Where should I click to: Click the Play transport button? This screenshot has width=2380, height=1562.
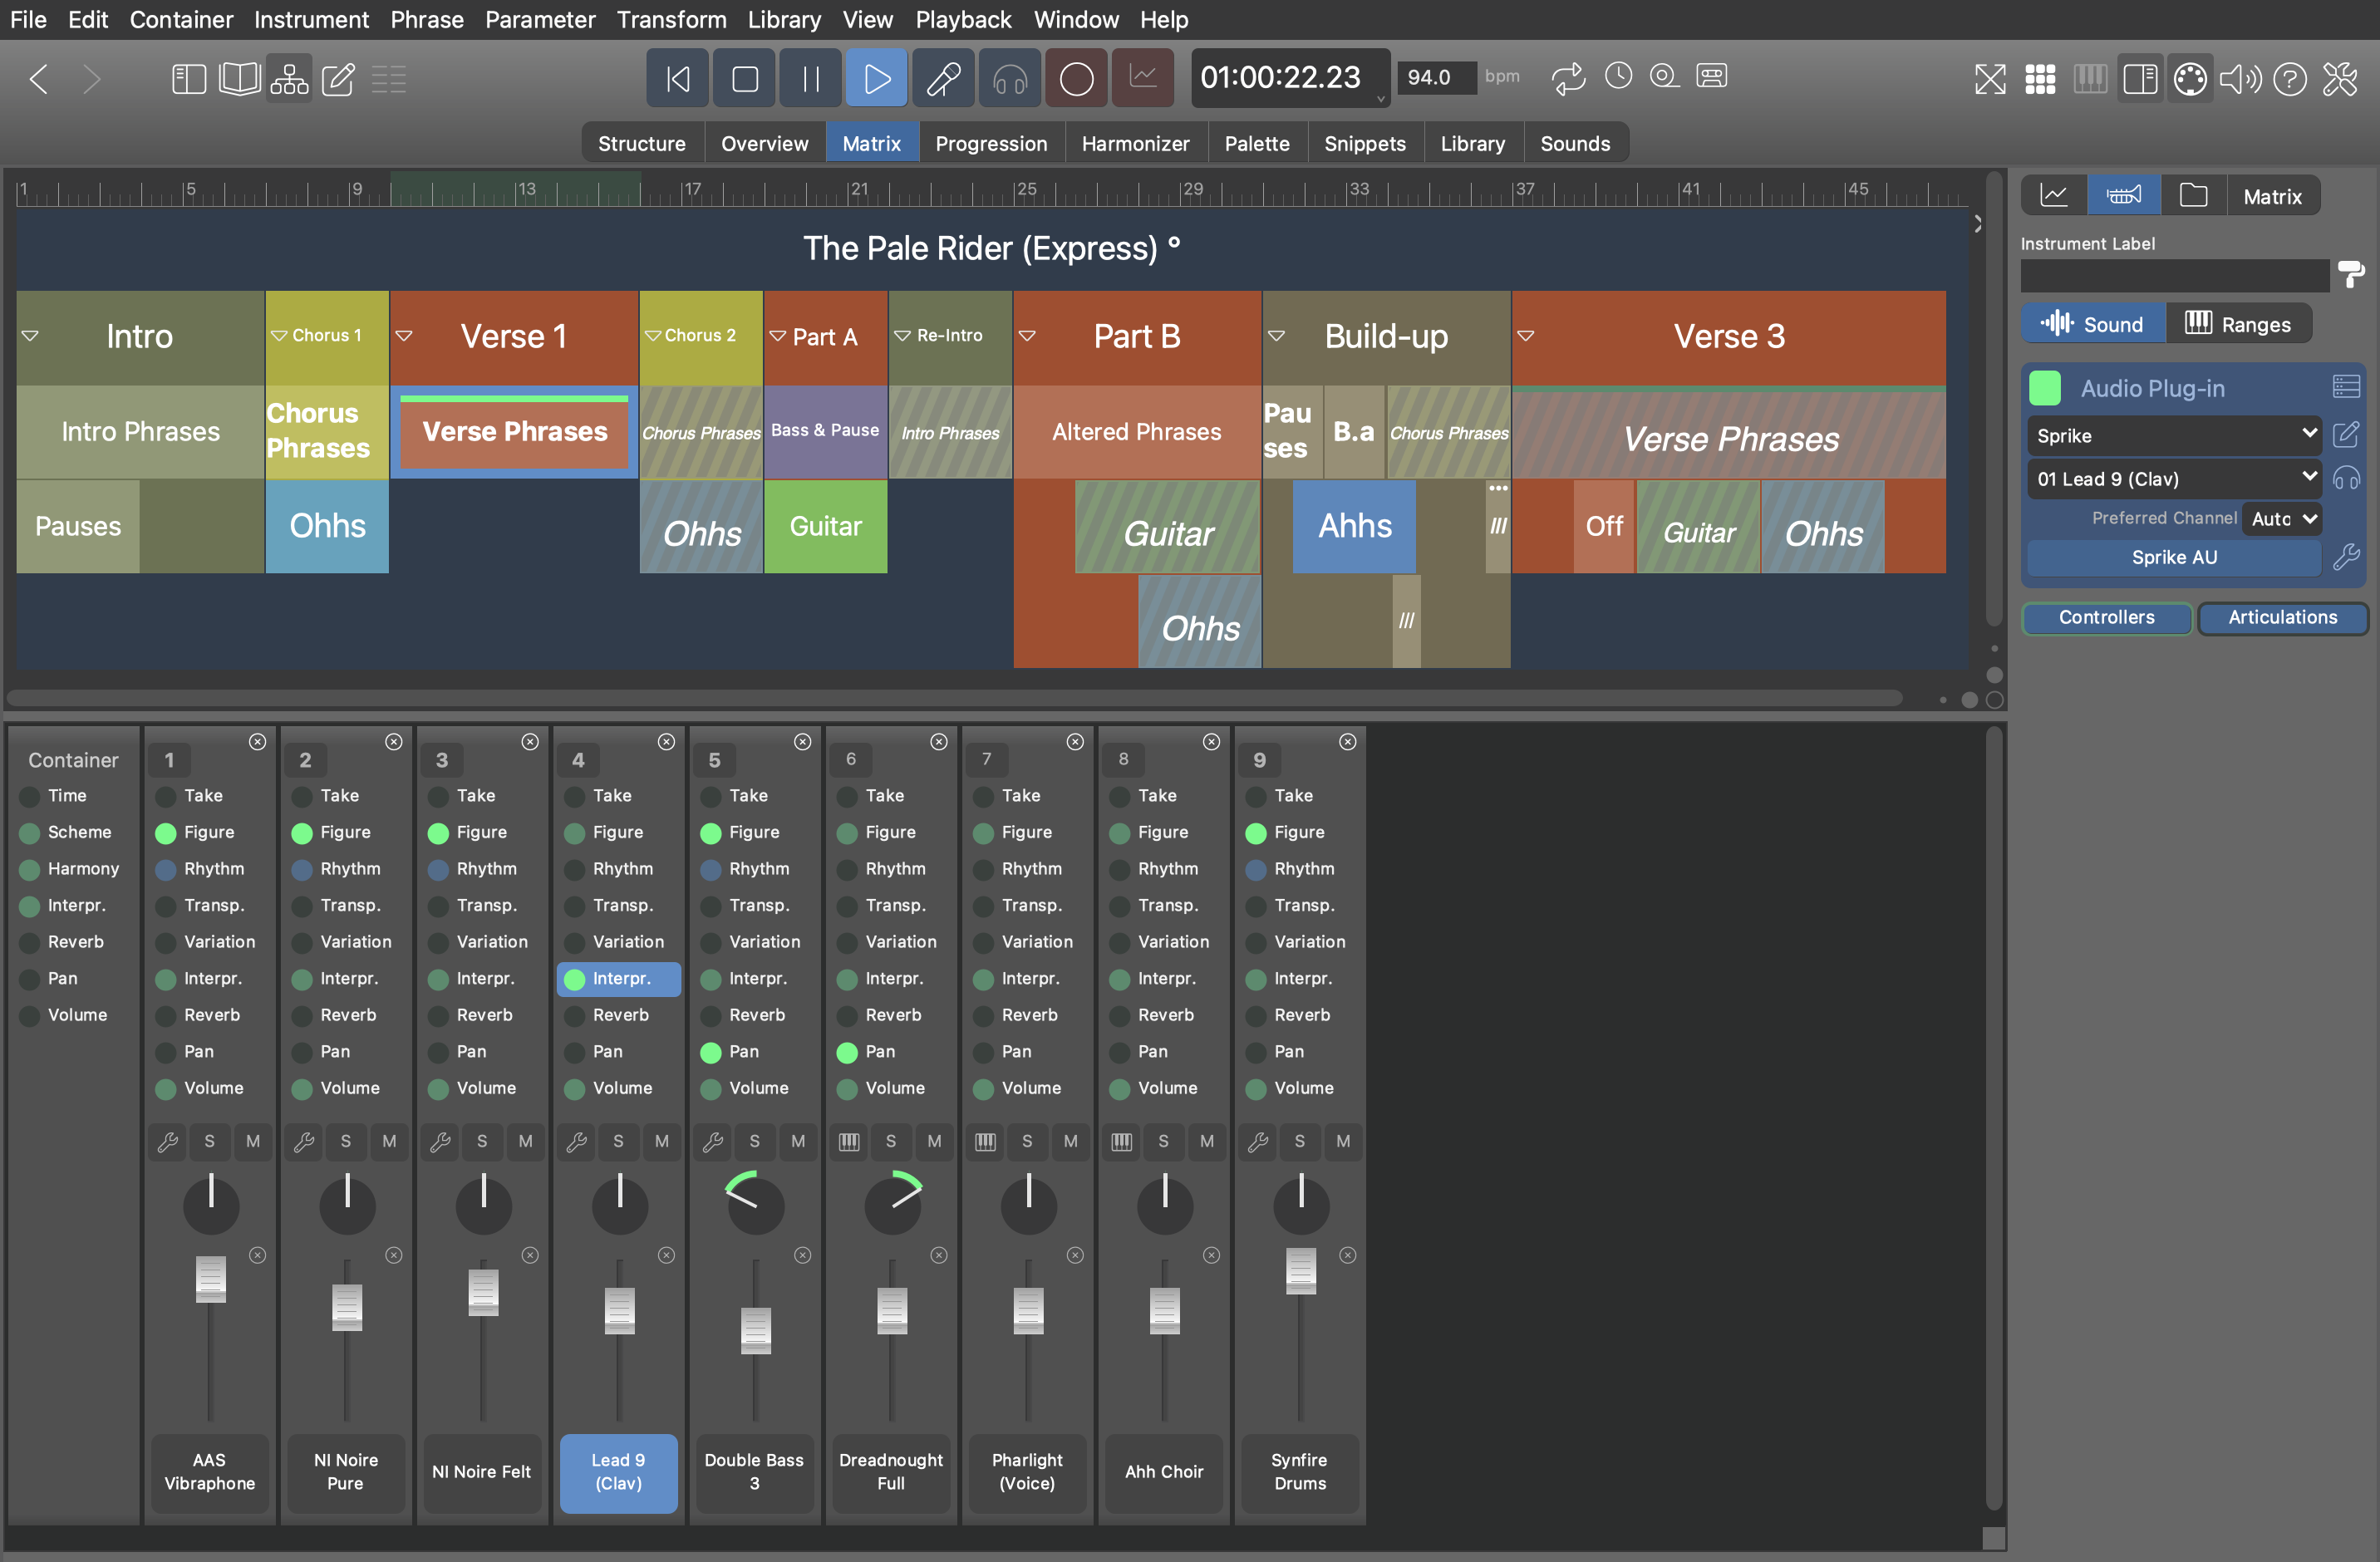pos(876,78)
